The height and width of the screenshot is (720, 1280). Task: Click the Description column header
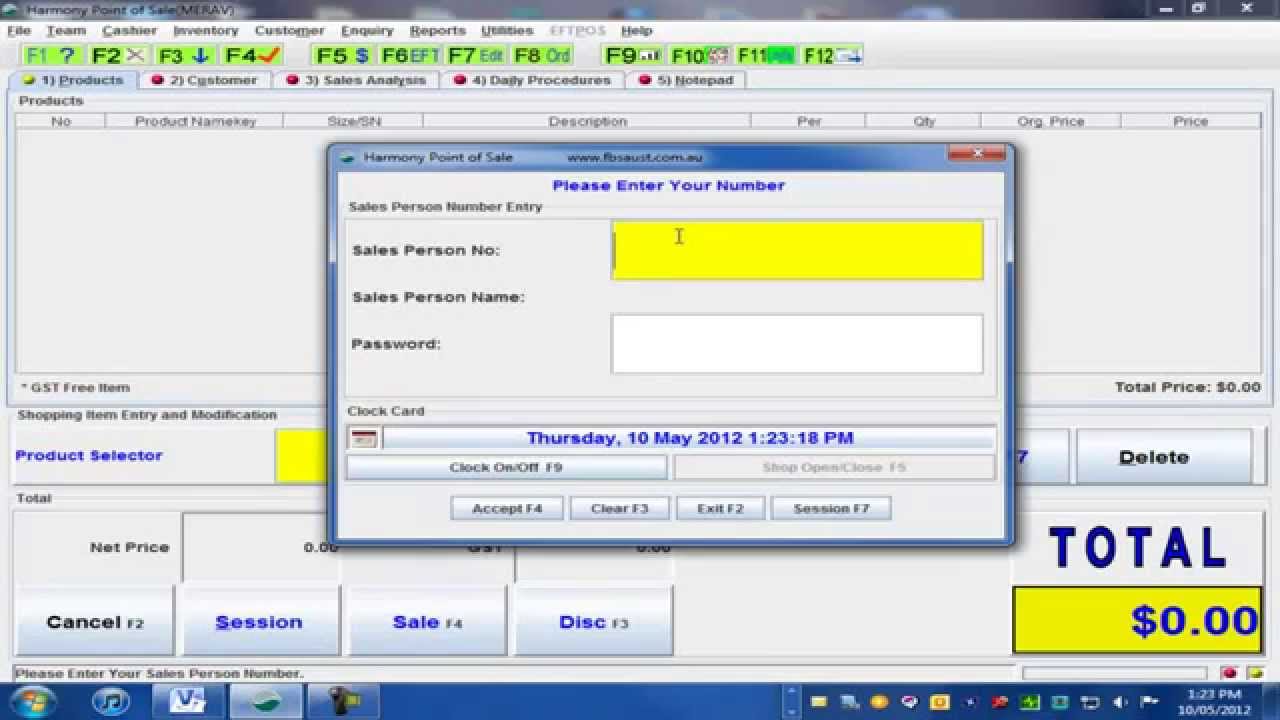587,121
